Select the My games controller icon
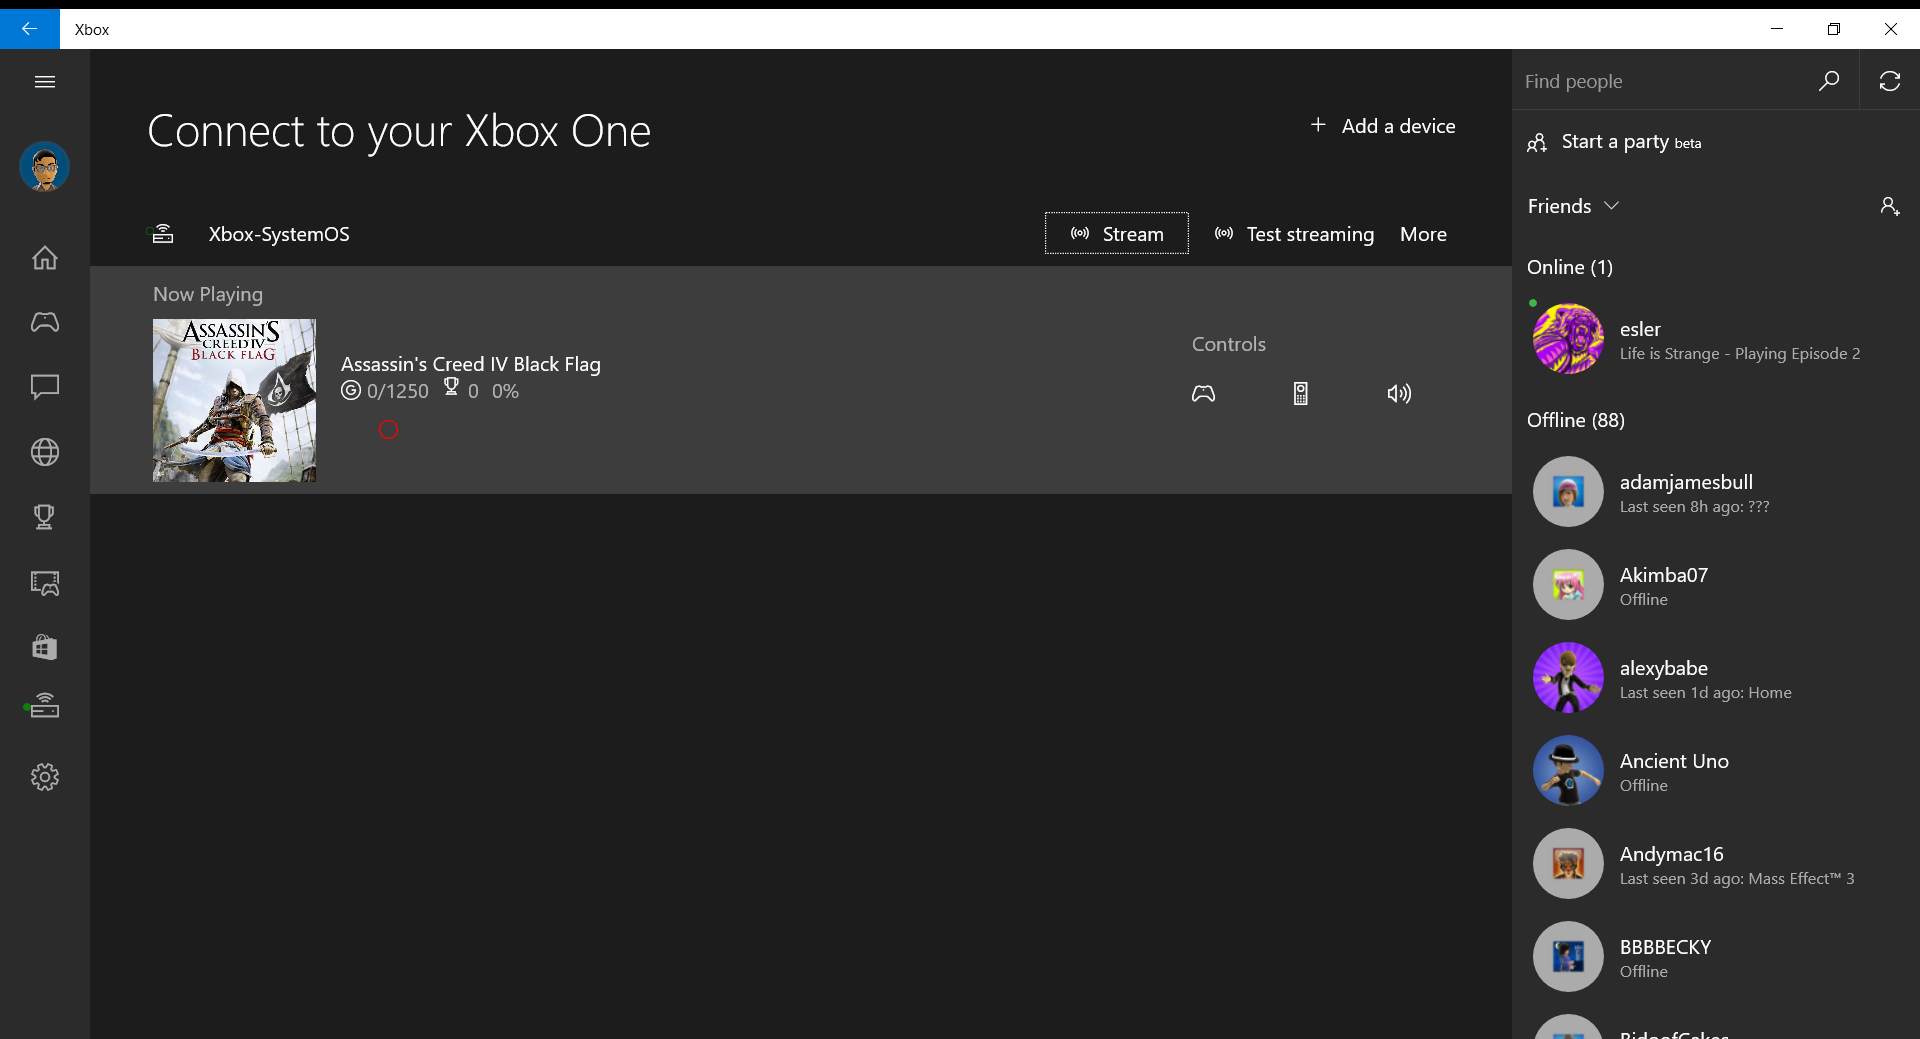This screenshot has height=1039, width=1920. coord(45,322)
